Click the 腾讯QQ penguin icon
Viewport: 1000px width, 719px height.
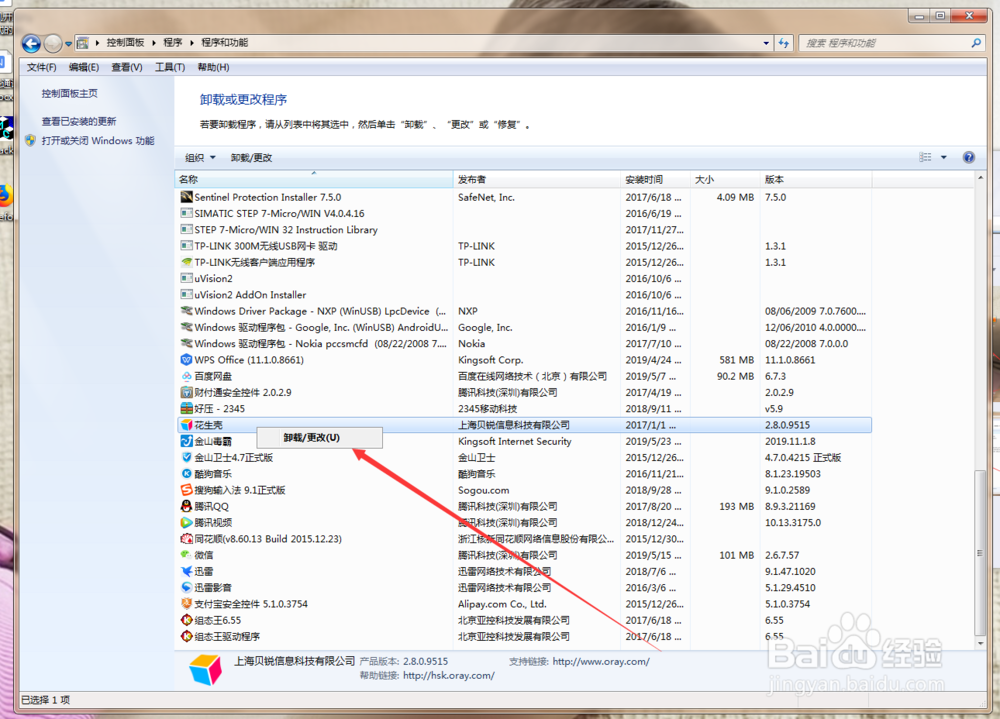[x=186, y=507]
